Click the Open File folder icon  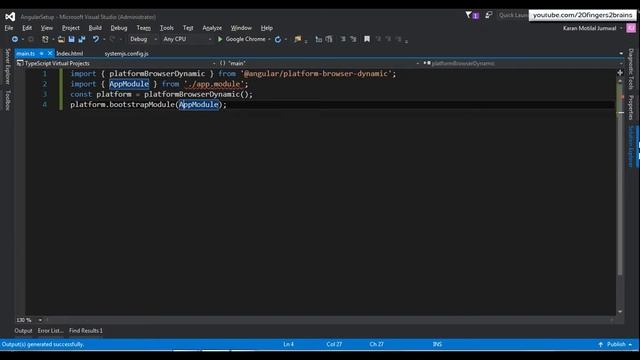tap(61, 39)
